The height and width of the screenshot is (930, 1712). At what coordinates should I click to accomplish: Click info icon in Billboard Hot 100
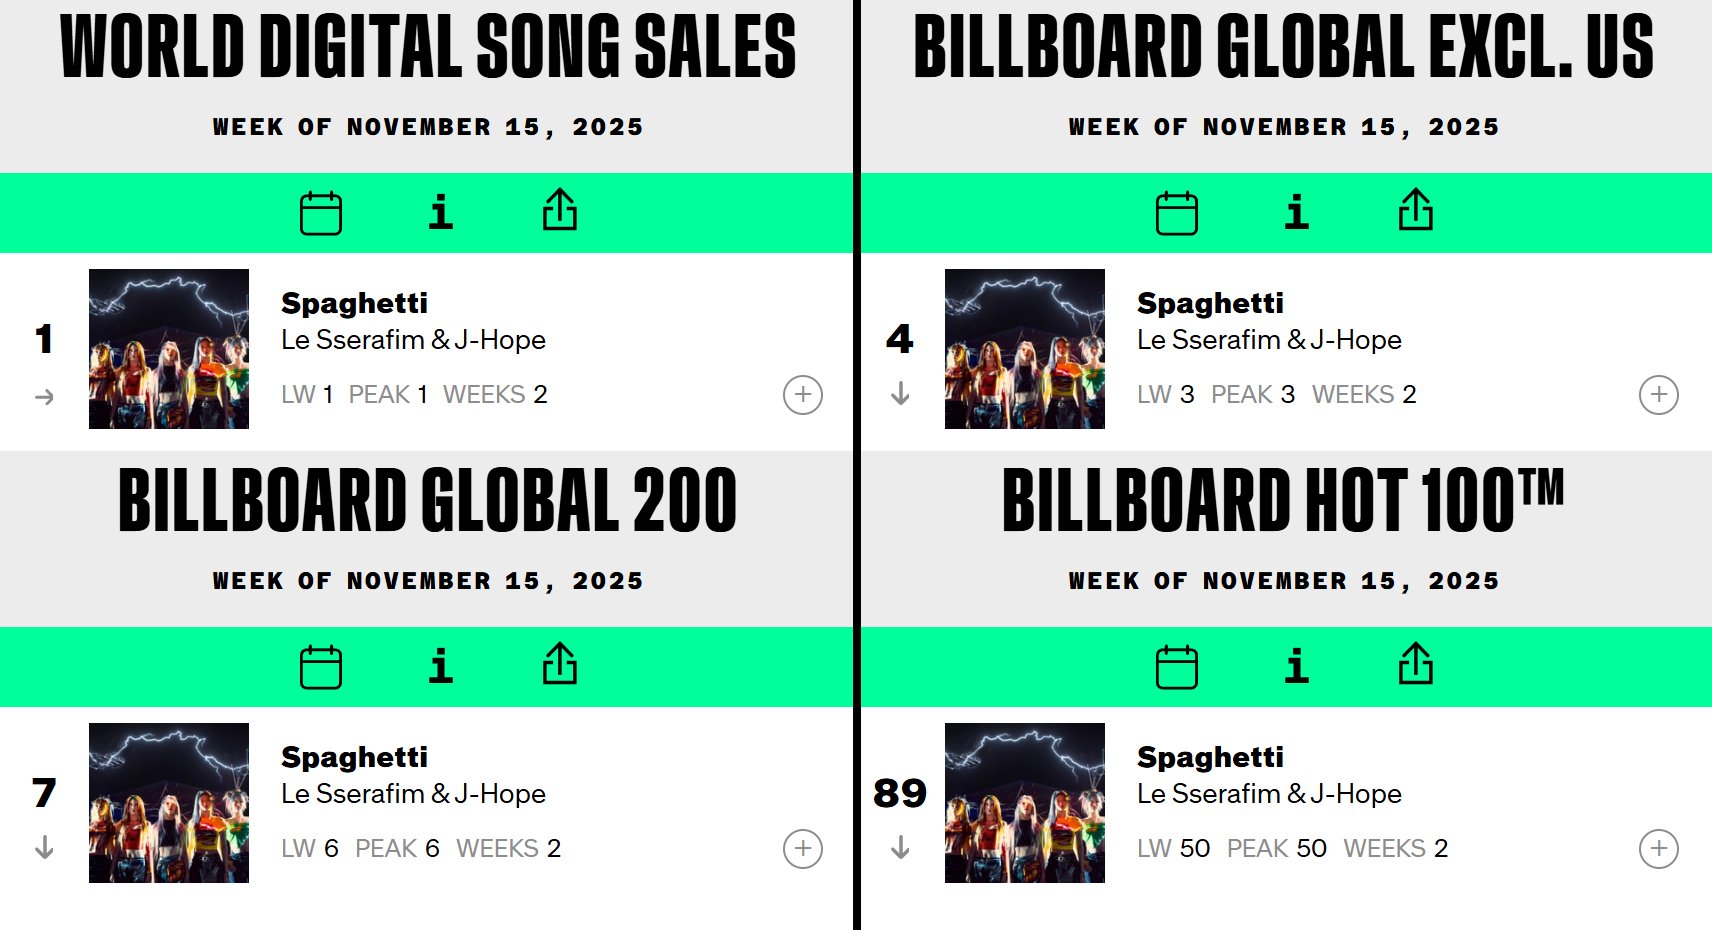1296,667
